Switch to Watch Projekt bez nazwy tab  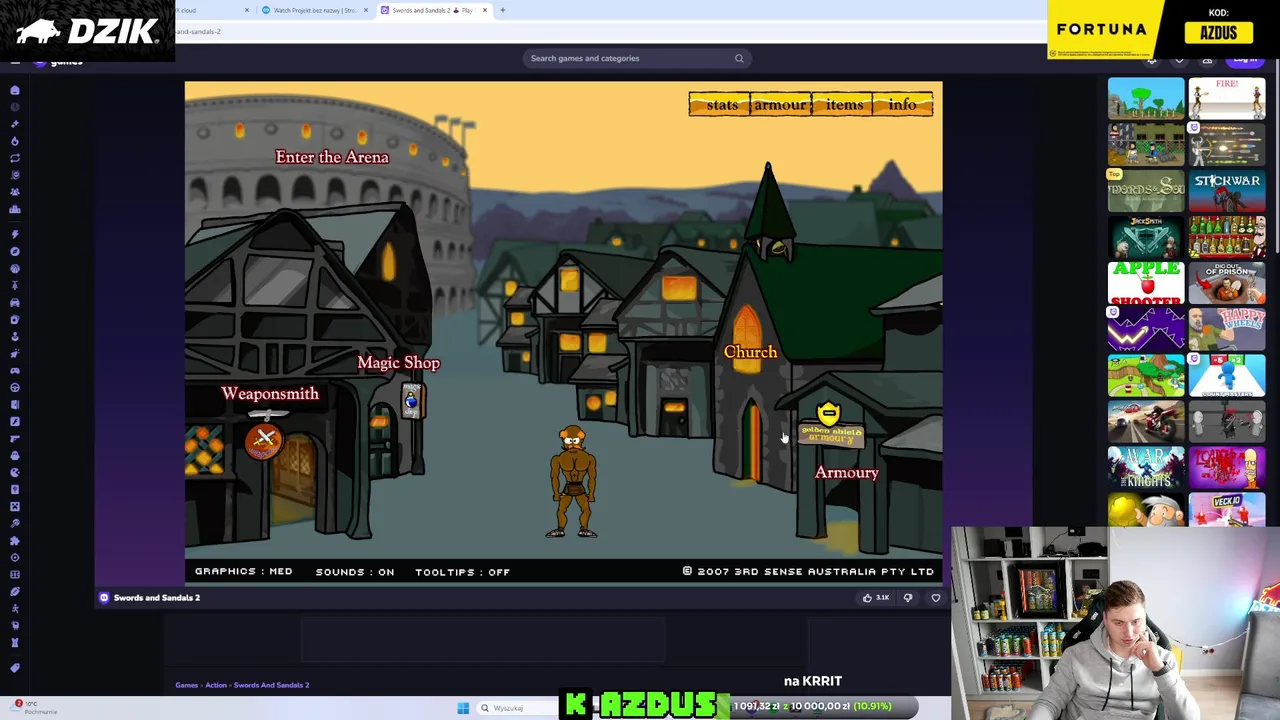[x=314, y=10]
